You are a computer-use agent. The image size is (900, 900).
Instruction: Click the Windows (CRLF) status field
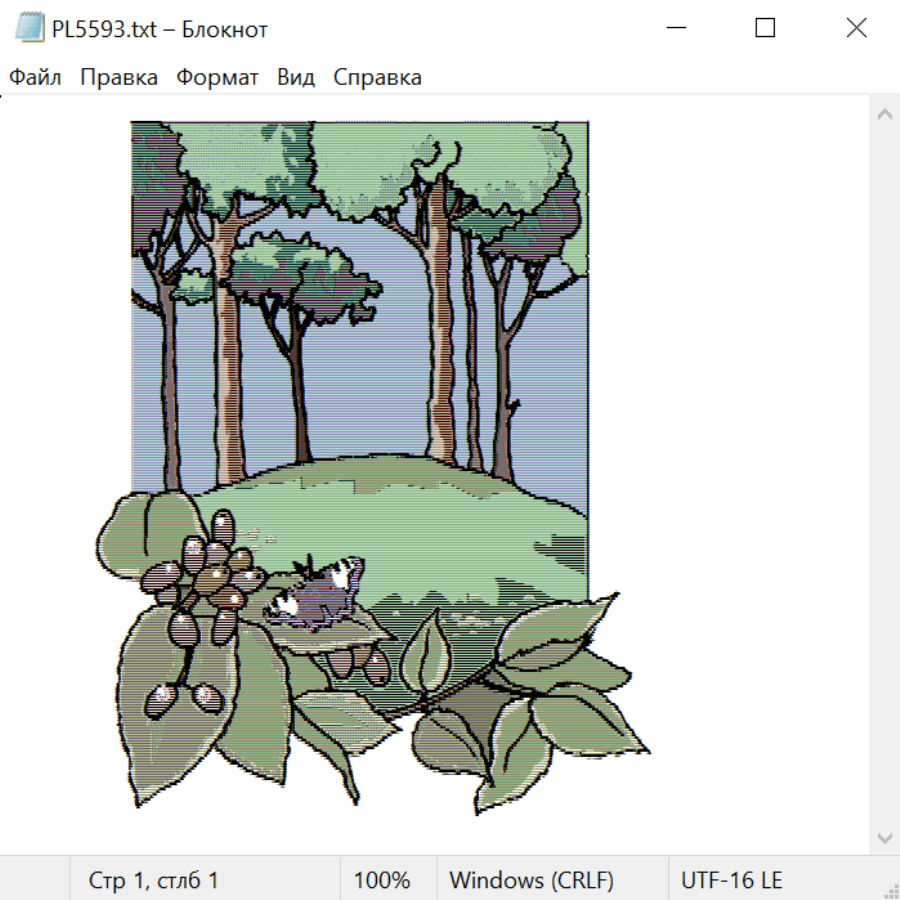tap(531, 880)
